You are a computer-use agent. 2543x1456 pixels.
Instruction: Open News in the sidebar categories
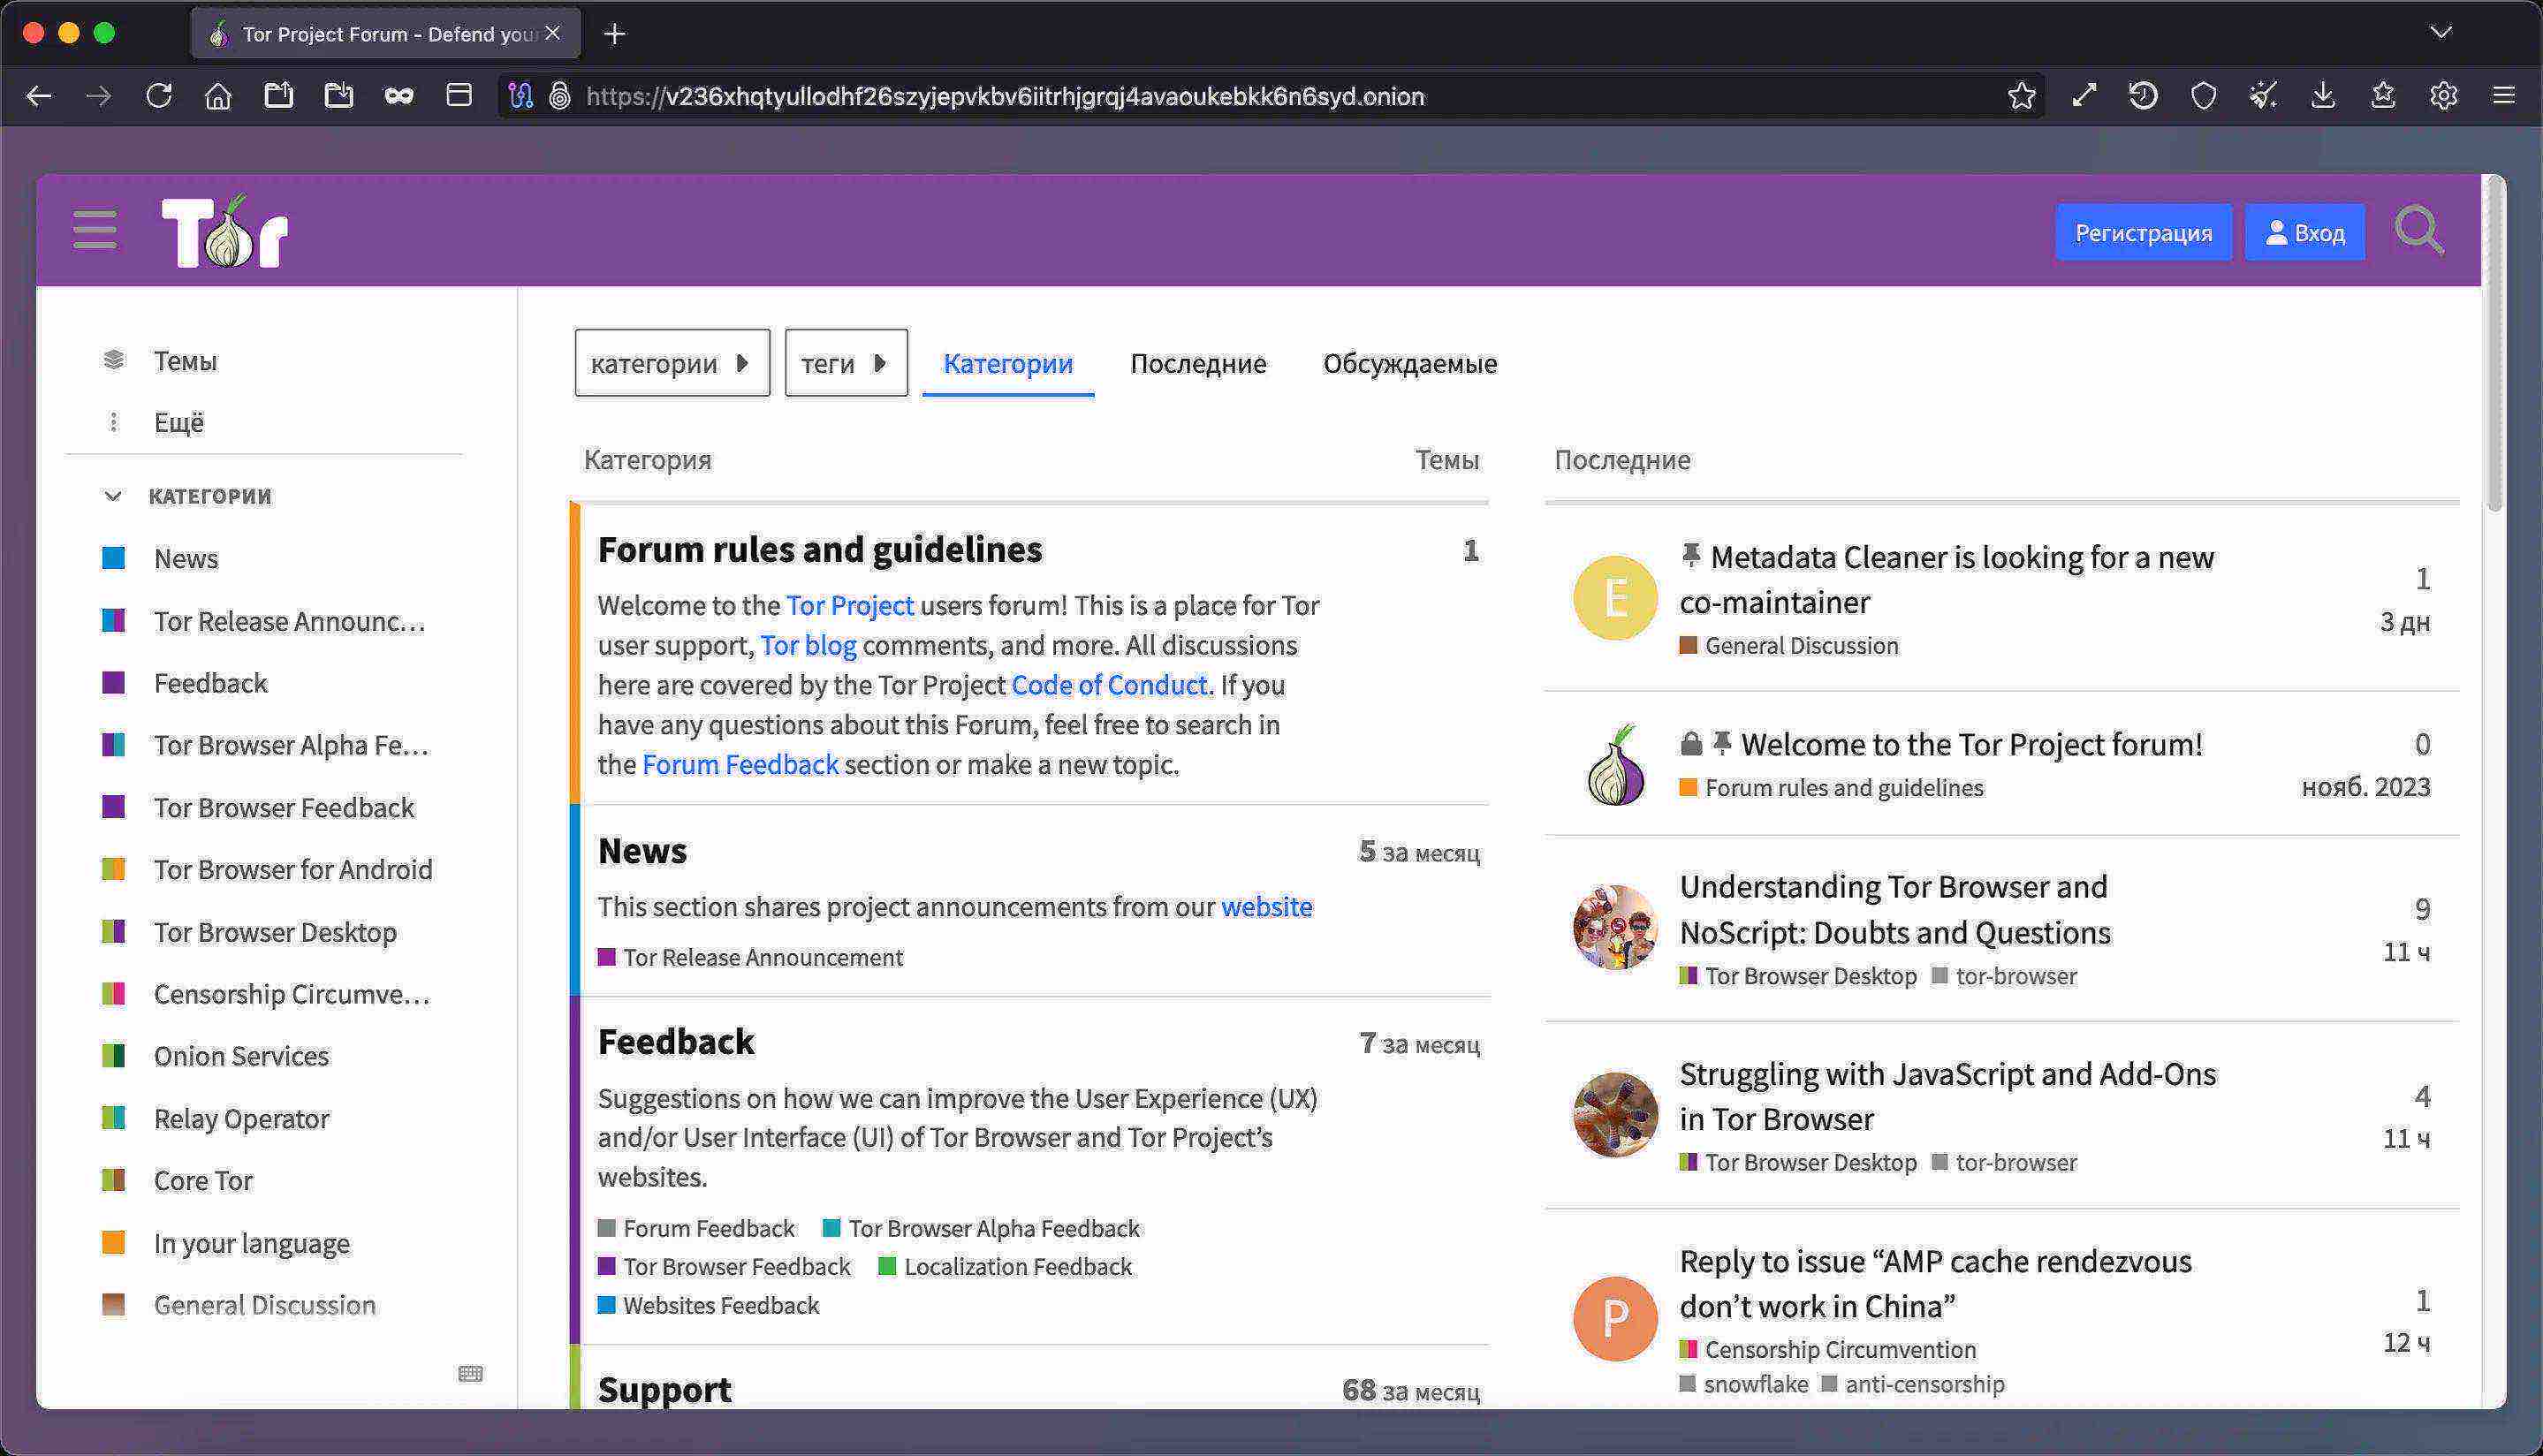click(x=186, y=558)
